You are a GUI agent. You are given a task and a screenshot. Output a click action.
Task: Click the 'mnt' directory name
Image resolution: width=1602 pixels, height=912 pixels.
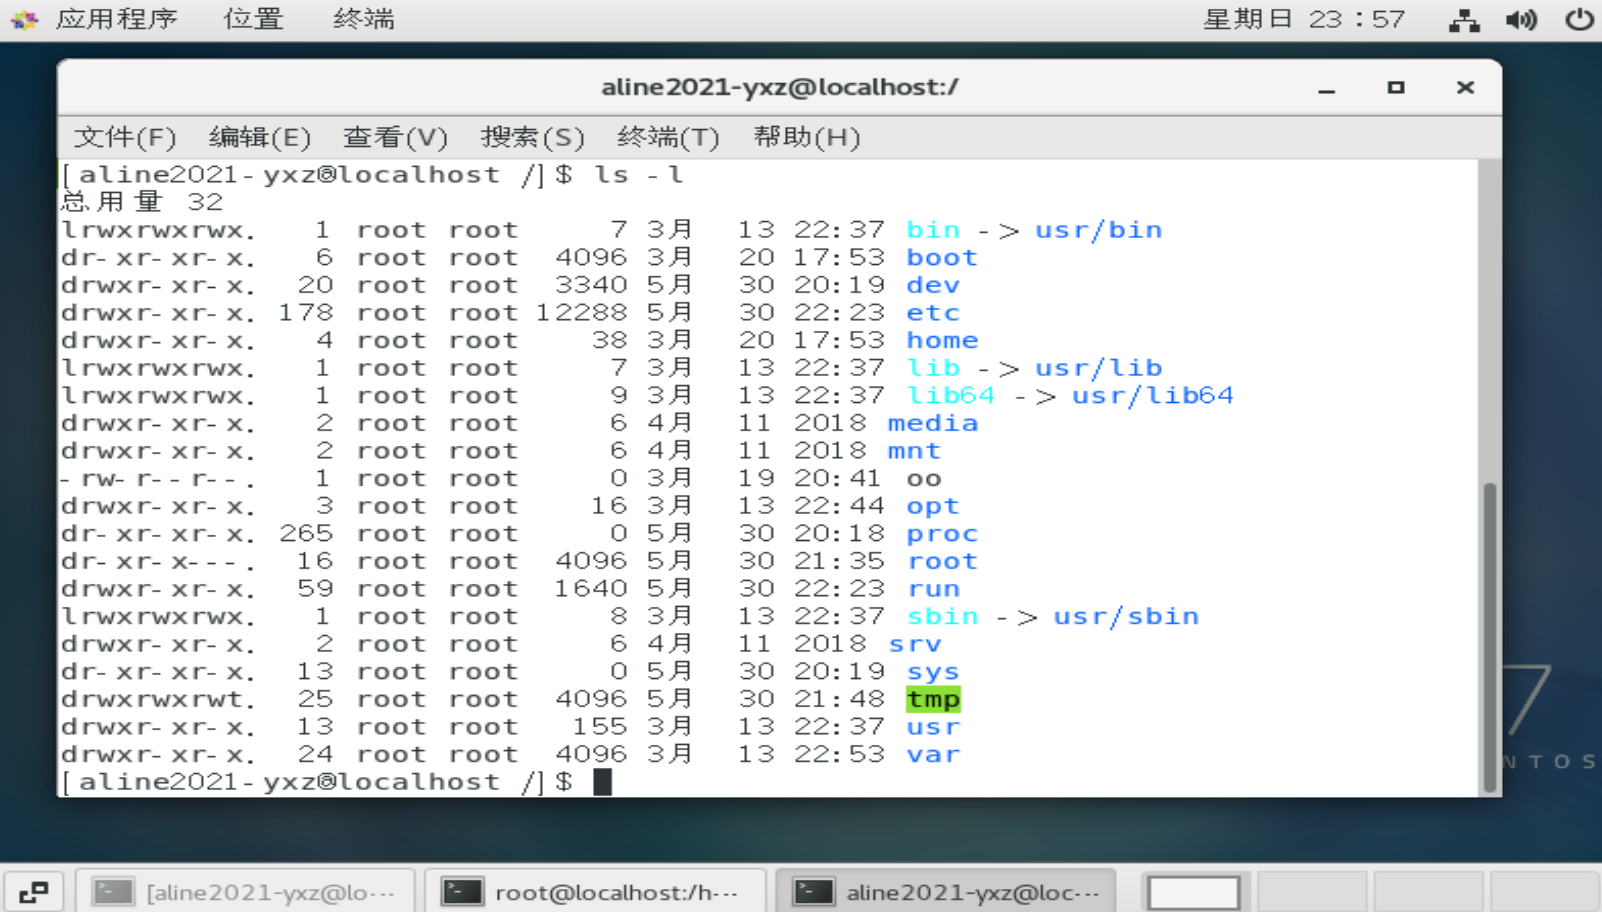pyautogui.click(x=914, y=451)
